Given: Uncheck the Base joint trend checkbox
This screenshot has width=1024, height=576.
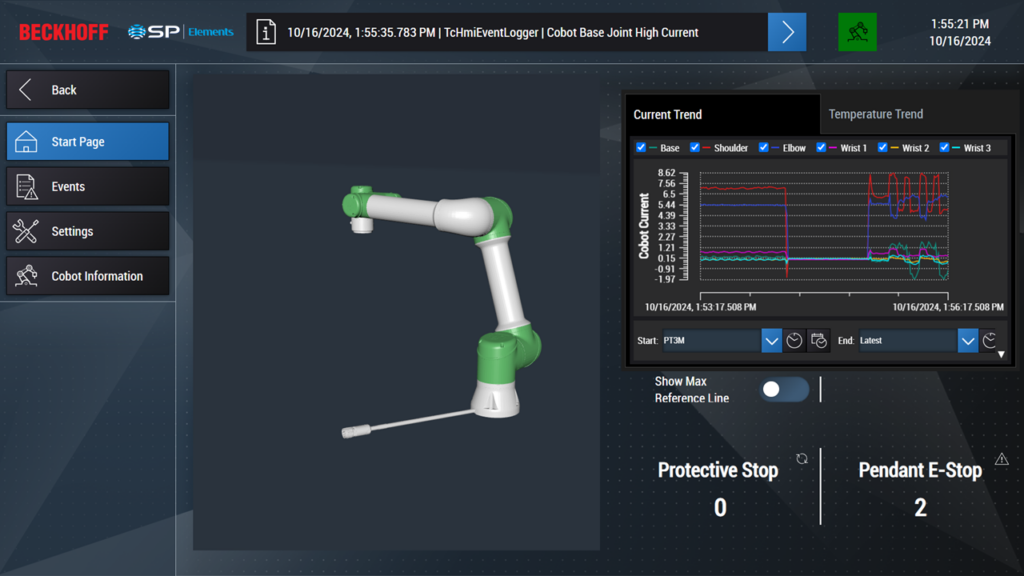Looking at the screenshot, I should pyautogui.click(x=641, y=147).
